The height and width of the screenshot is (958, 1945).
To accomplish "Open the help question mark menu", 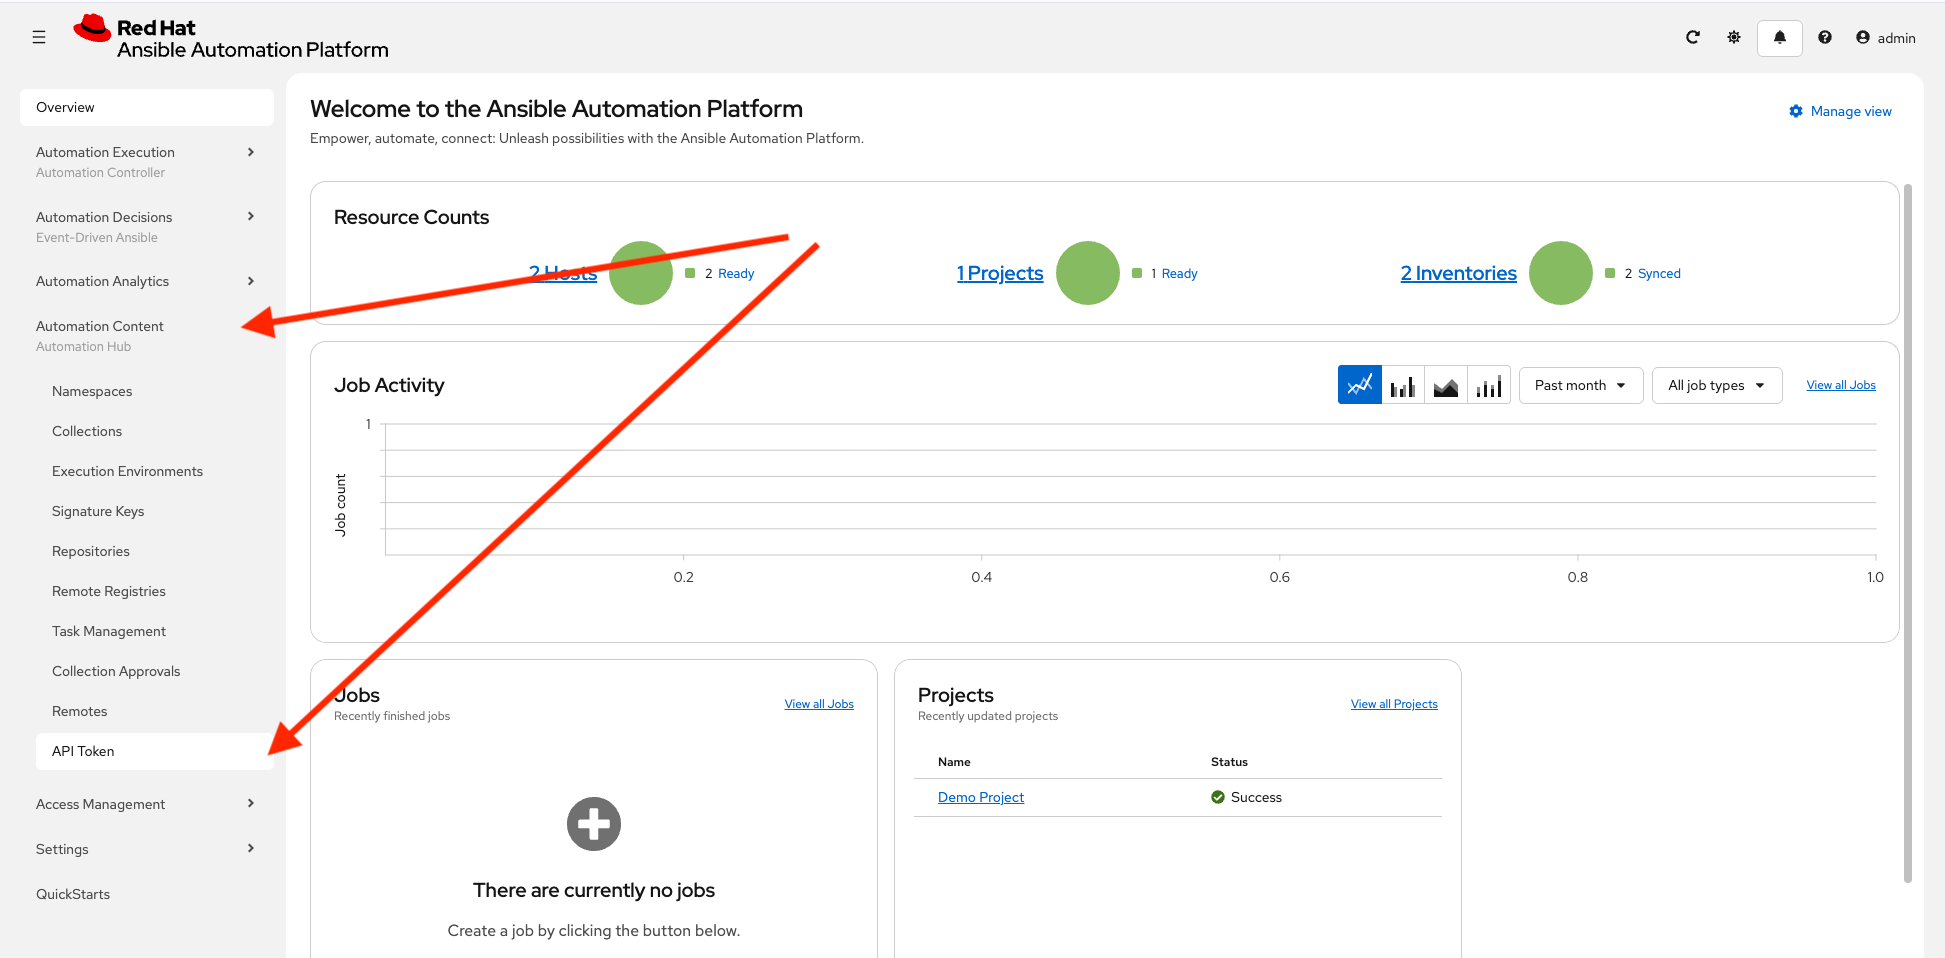I will tap(1825, 38).
